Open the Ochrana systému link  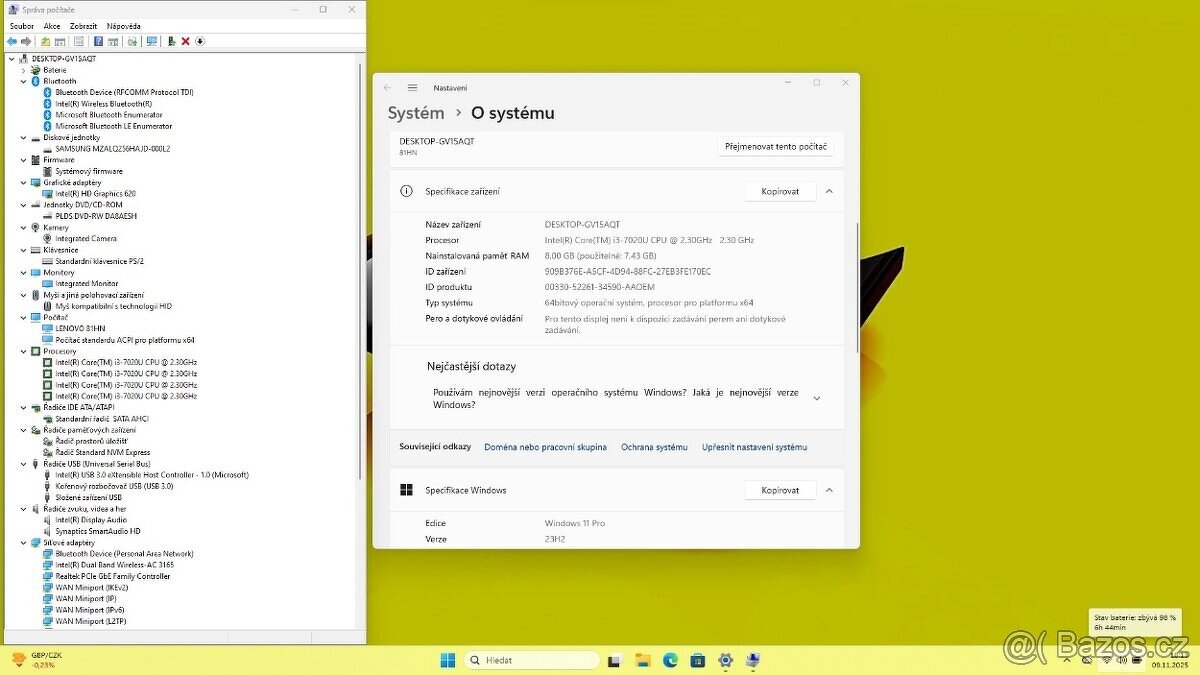pos(654,447)
